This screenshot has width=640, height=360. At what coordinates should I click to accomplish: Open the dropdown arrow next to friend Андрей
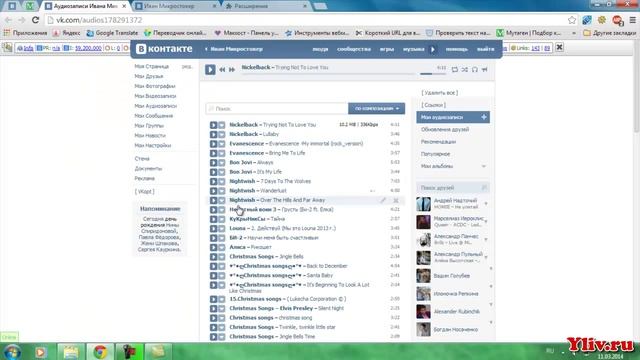pos(486,203)
